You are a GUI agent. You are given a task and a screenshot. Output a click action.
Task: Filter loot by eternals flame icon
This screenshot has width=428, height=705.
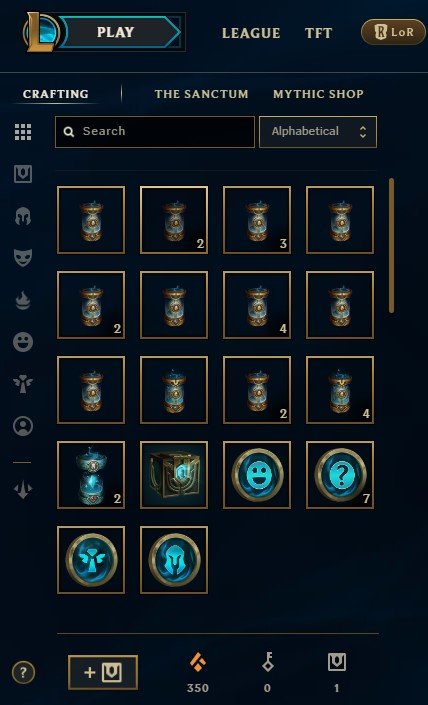[x=23, y=300]
